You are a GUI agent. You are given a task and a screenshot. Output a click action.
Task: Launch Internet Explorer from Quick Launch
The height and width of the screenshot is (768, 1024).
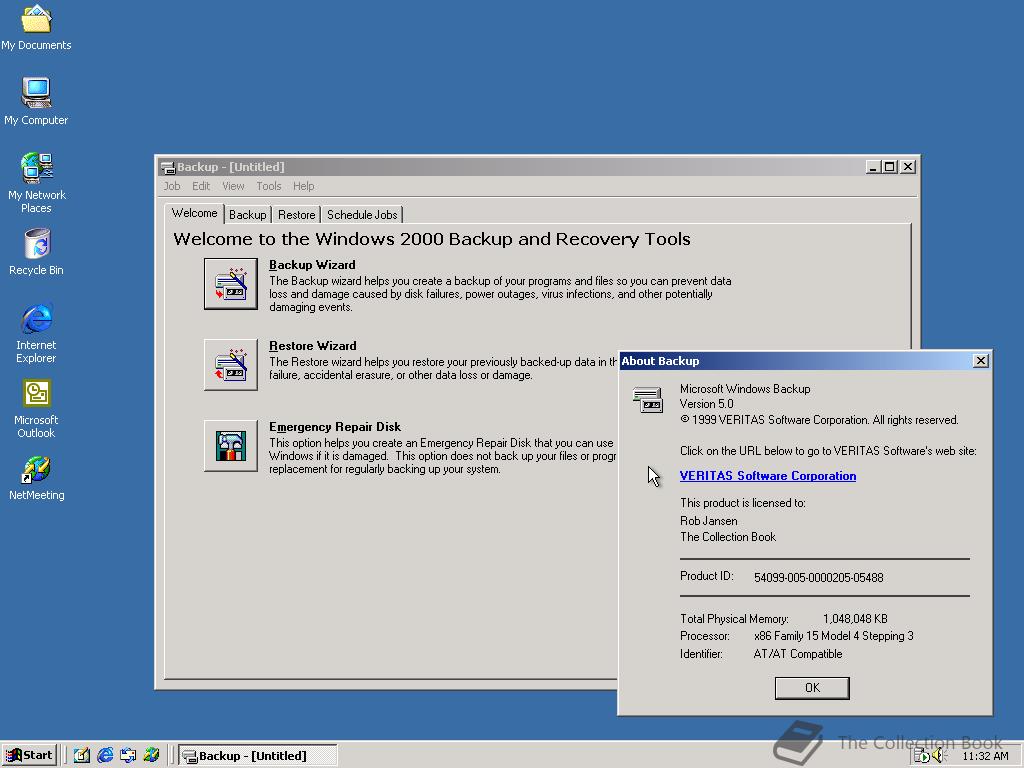tap(104, 756)
